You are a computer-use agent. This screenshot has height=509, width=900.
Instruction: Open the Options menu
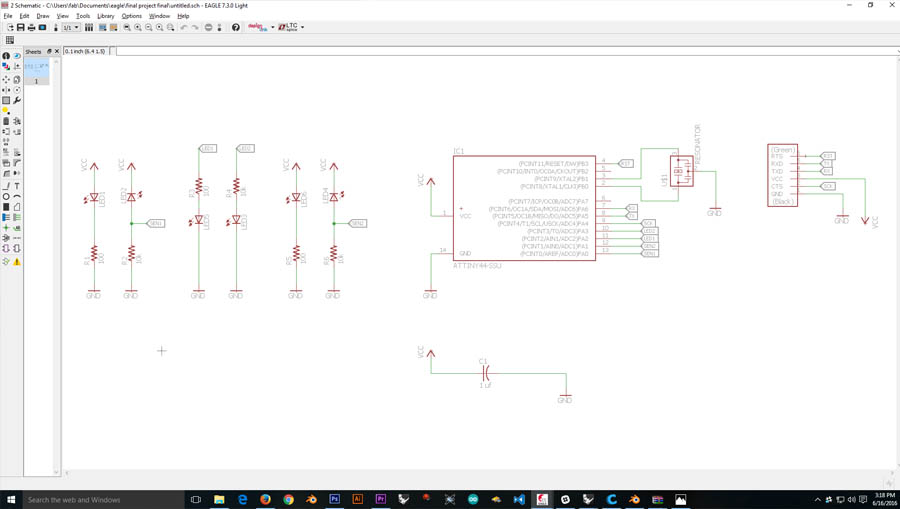point(131,16)
